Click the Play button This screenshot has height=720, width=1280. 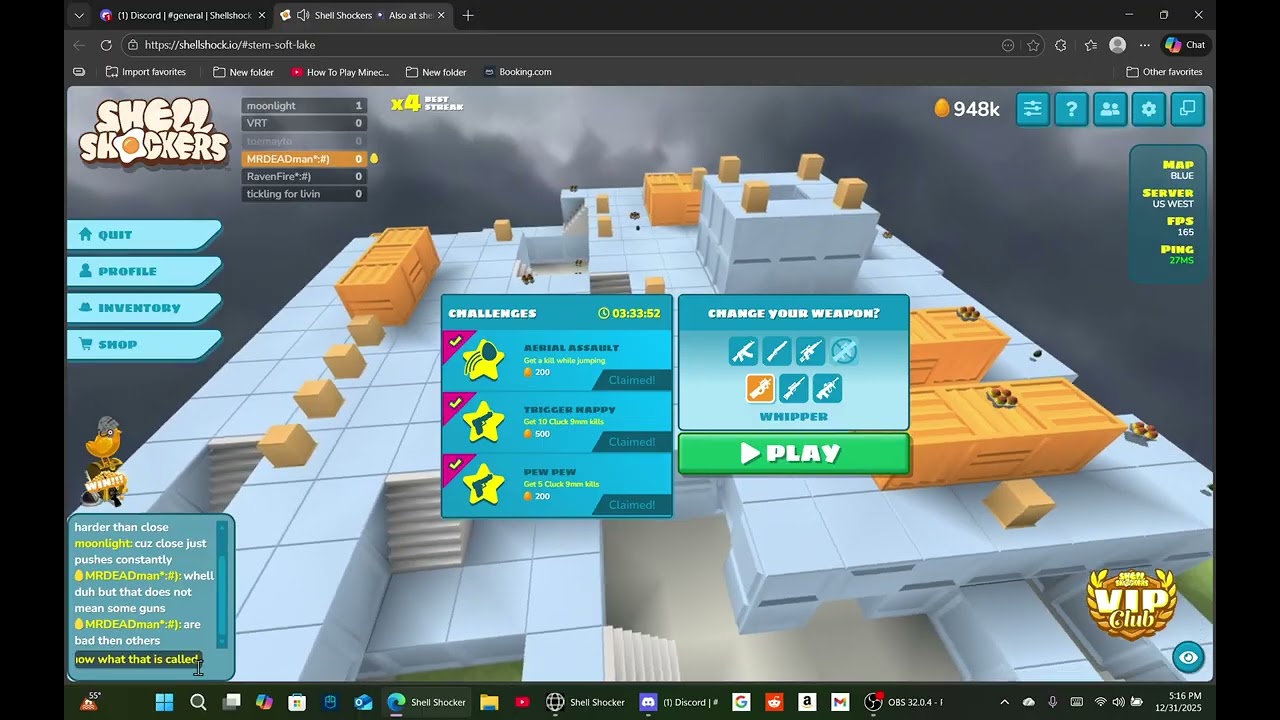(x=794, y=454)
